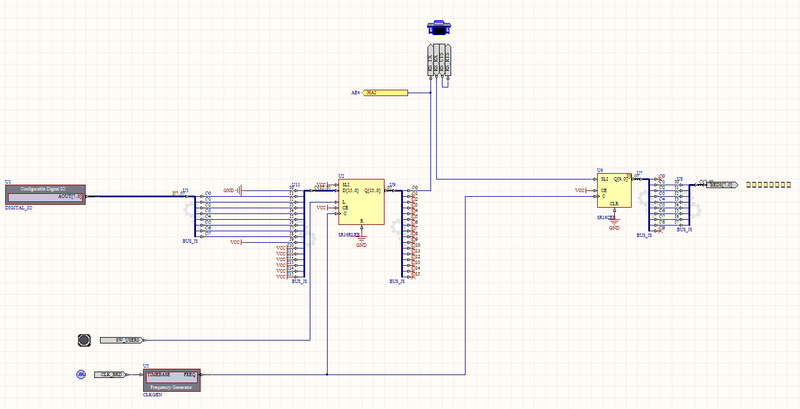Viewport: 800px width, 409px height.
Task: Click the FREQ output pin on CLKGEN
Action: [190, 374]
